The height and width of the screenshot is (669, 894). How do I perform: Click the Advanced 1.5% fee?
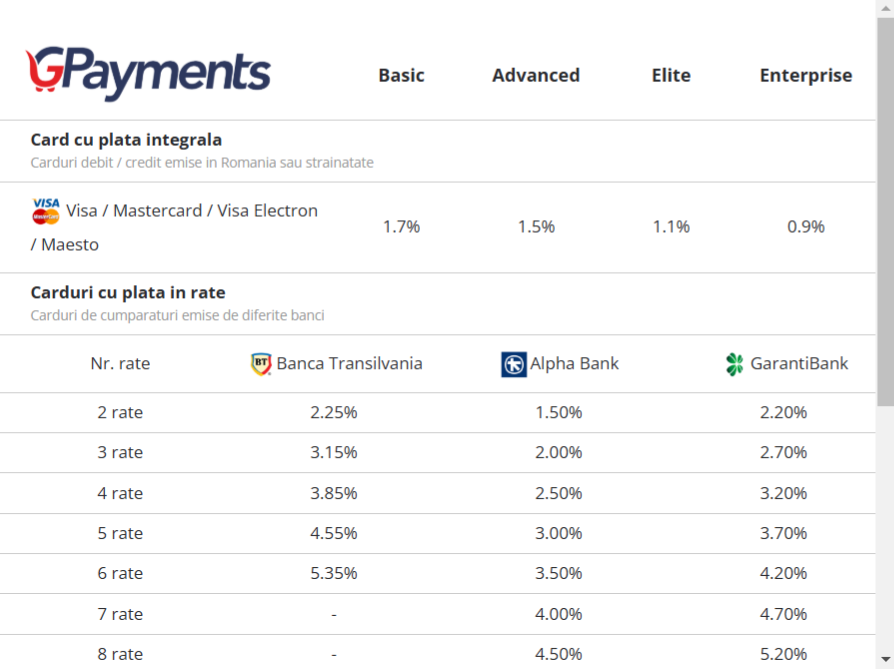(536, 227)
